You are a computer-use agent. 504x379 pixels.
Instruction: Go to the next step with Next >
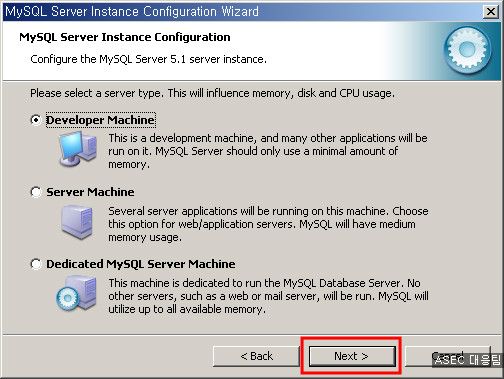click(352, 356)
